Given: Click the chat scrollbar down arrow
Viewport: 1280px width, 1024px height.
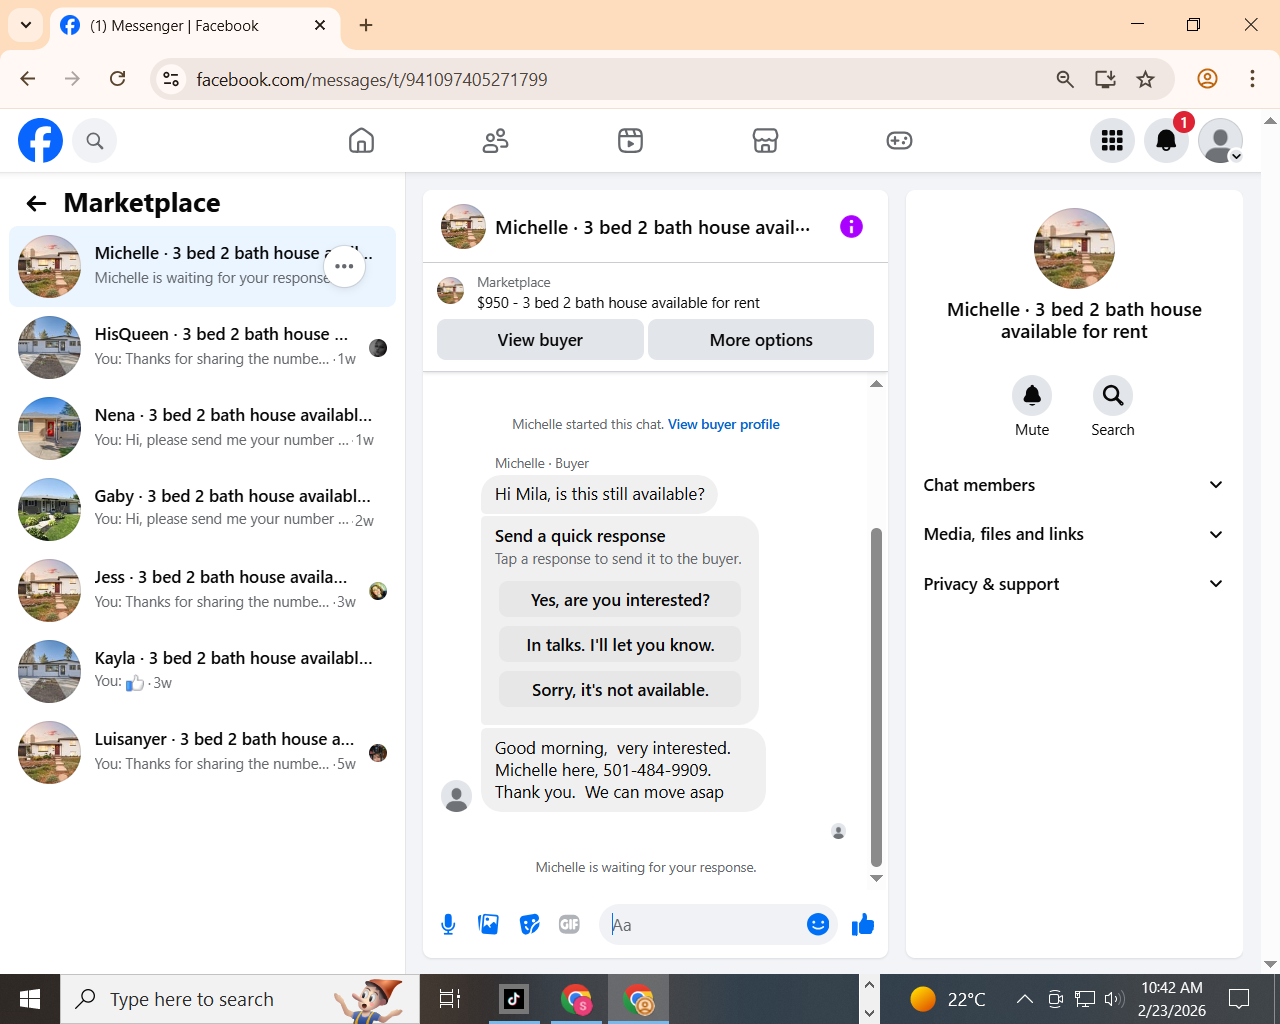Looking at the screenshot, I should [x=876, y=879].
